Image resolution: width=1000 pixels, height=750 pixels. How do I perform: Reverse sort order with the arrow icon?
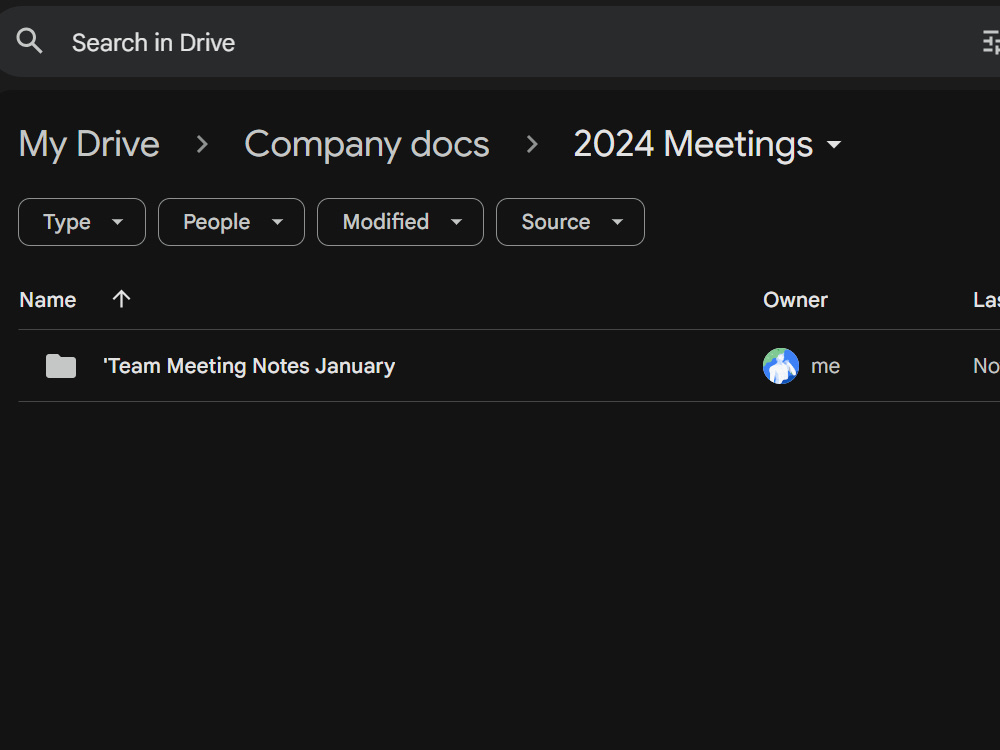(121, 298)
